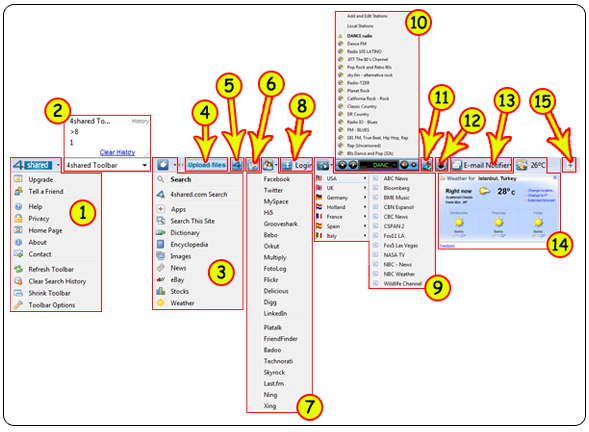589x432 pixels.
Task: Click the Upload files button
Action: 207,165
